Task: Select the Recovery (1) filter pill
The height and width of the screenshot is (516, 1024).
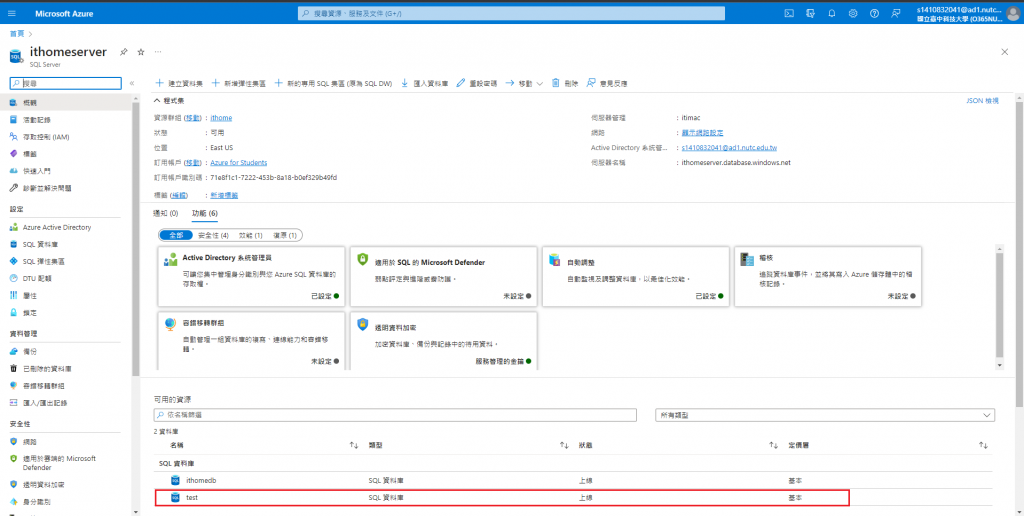Action: [x=284, y=235]
